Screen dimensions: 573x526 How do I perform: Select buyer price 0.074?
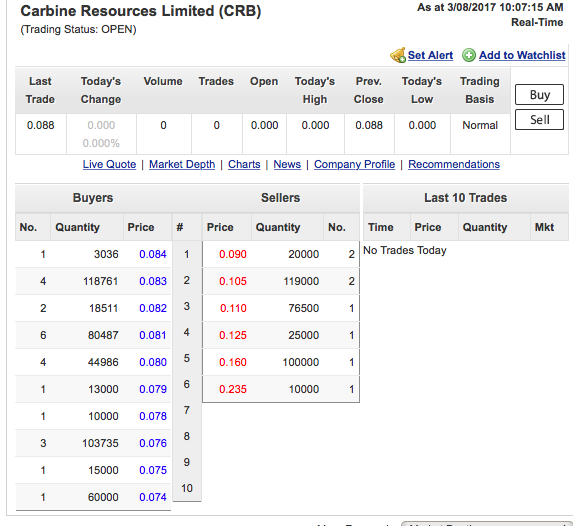pos(153,497)
